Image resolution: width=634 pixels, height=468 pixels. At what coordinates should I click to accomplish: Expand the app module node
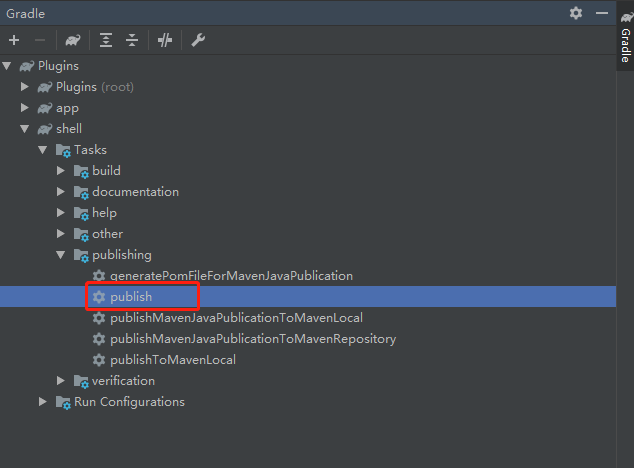(25, 108)
